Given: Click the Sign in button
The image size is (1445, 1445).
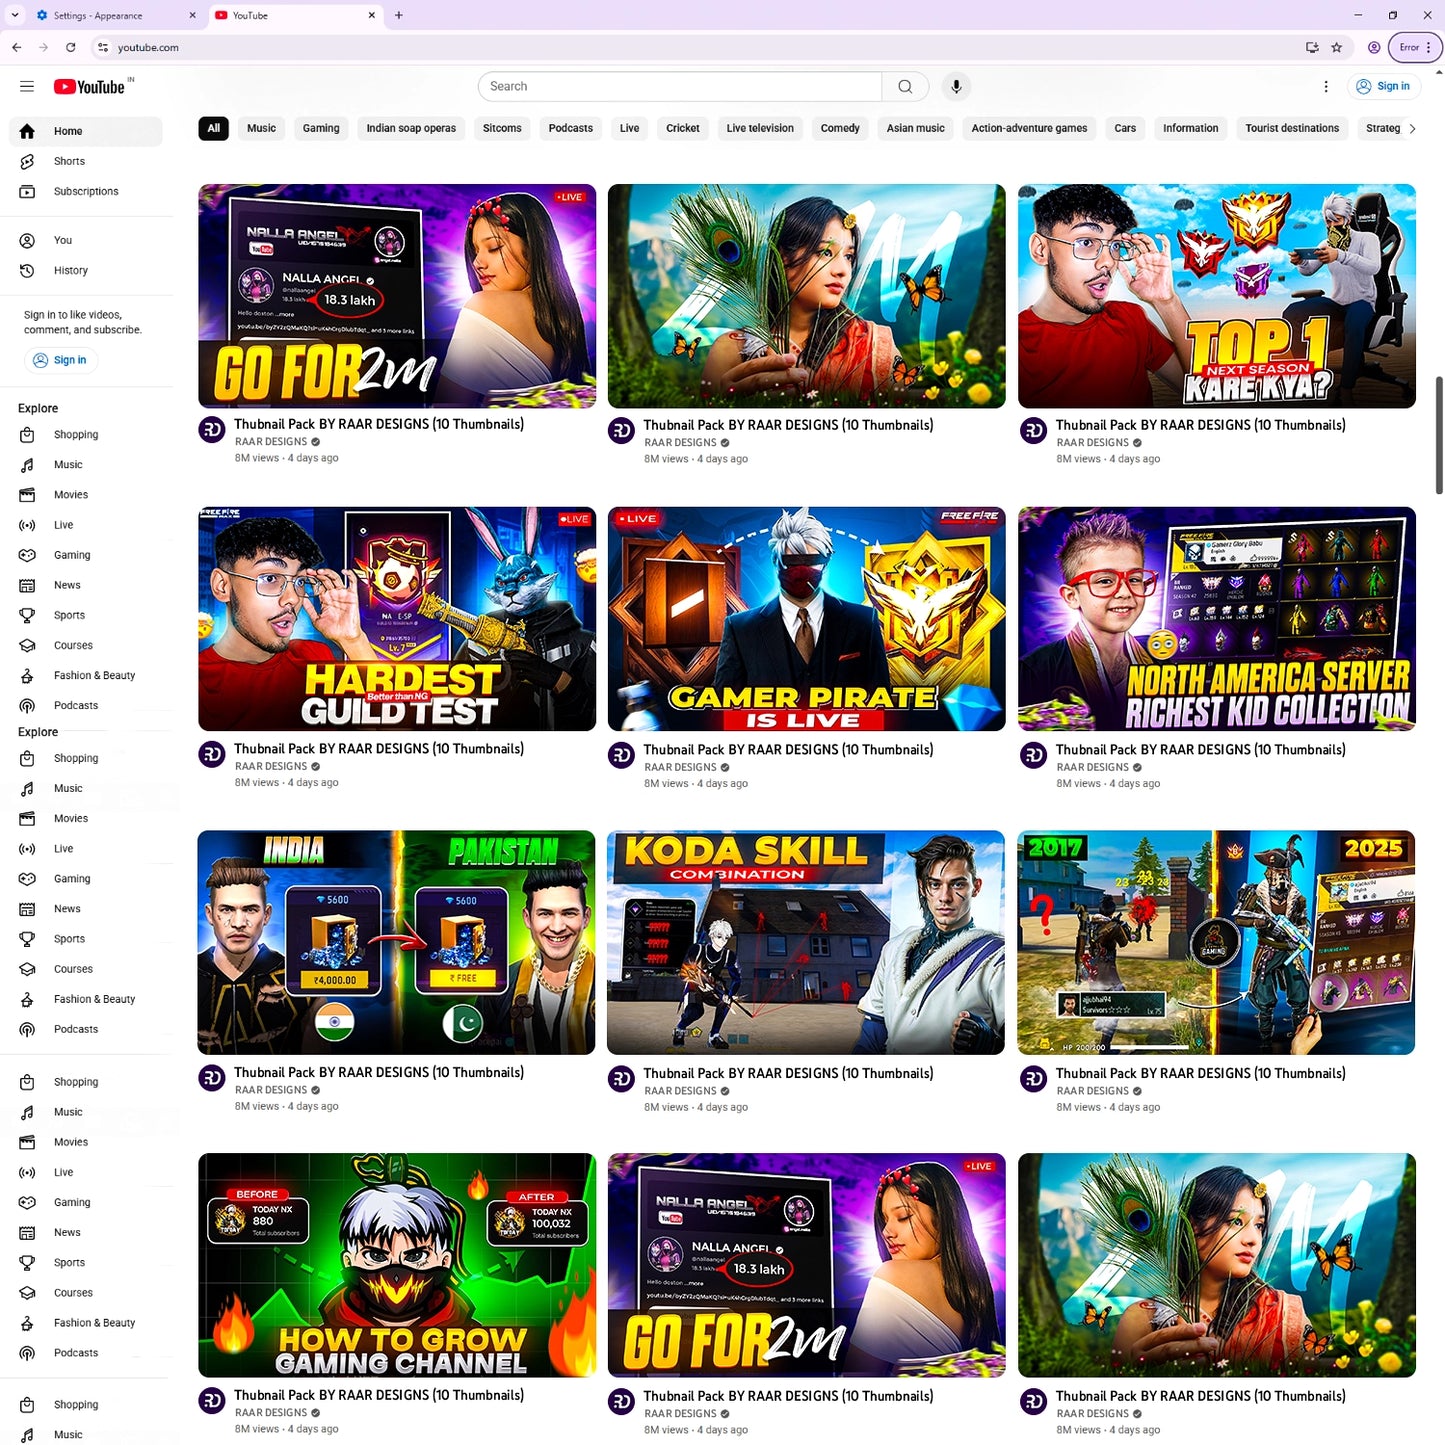Looking at the screenshot, I should (1384, 86).
